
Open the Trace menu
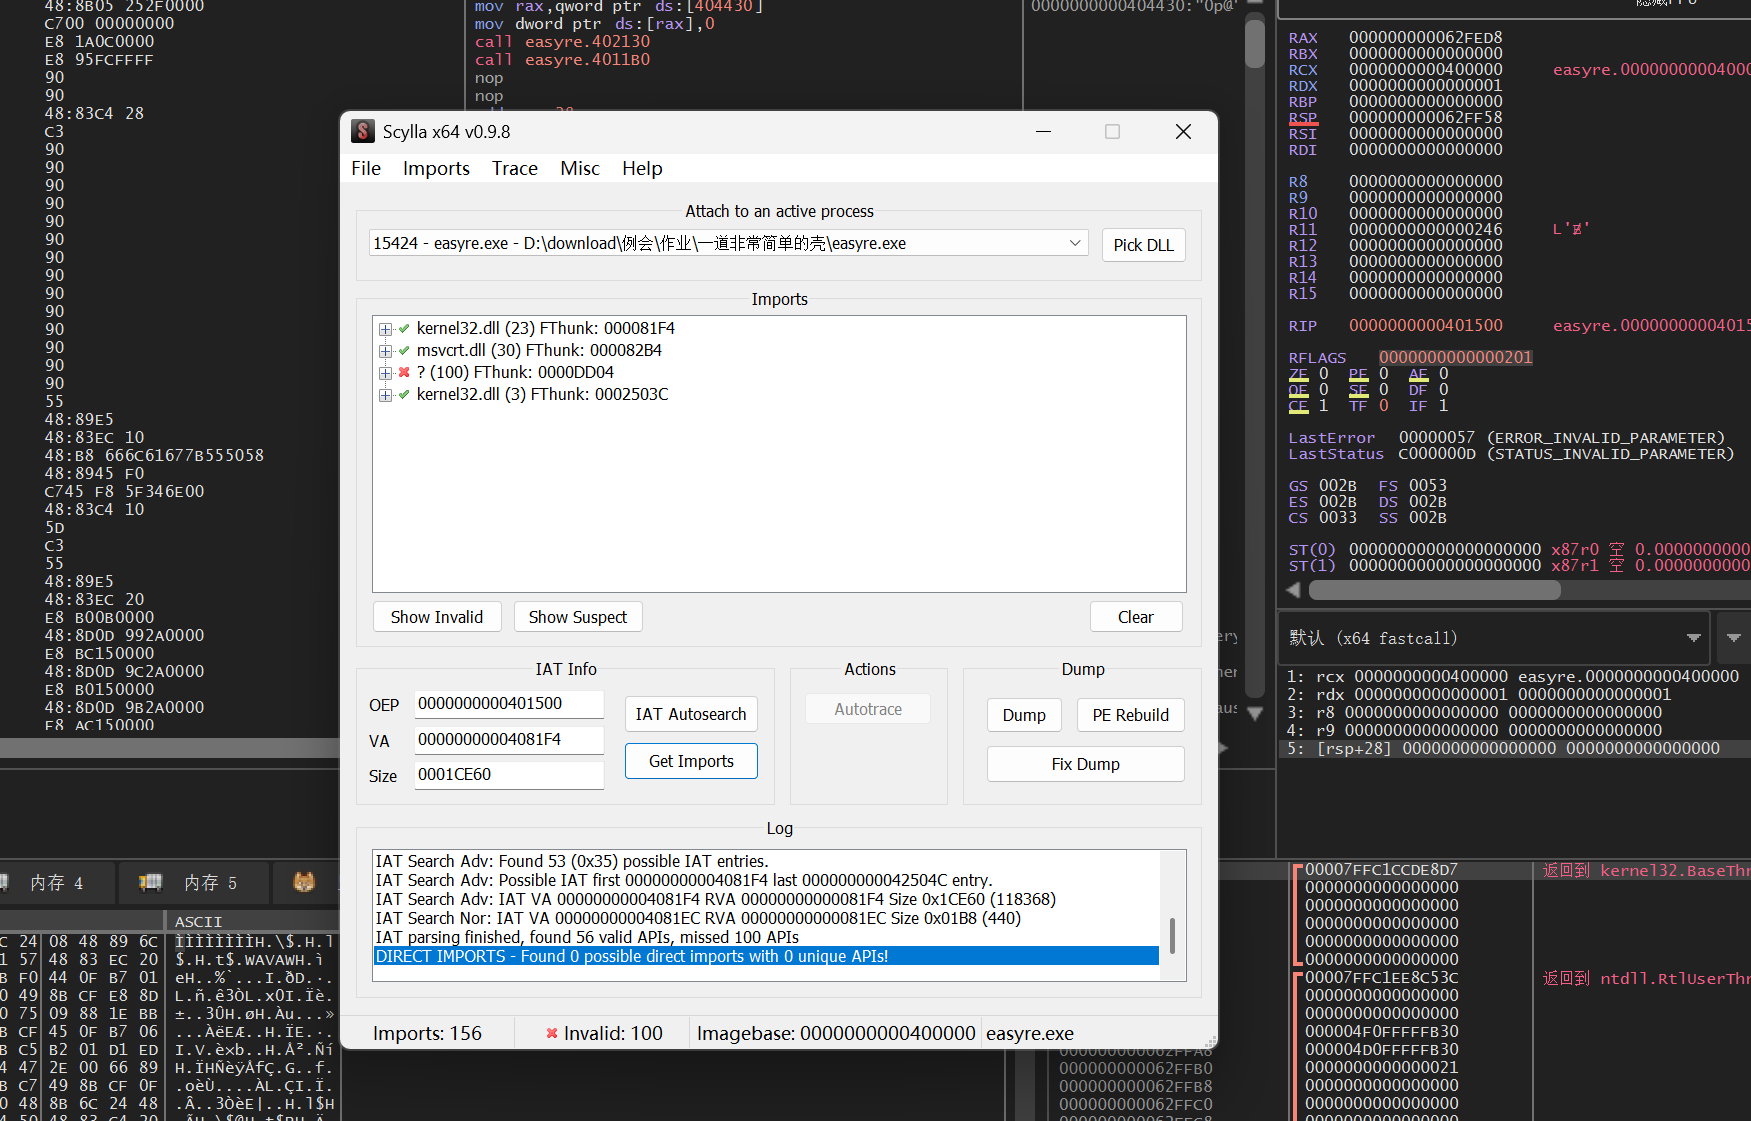pyautogui.click(x=514, y=168)
